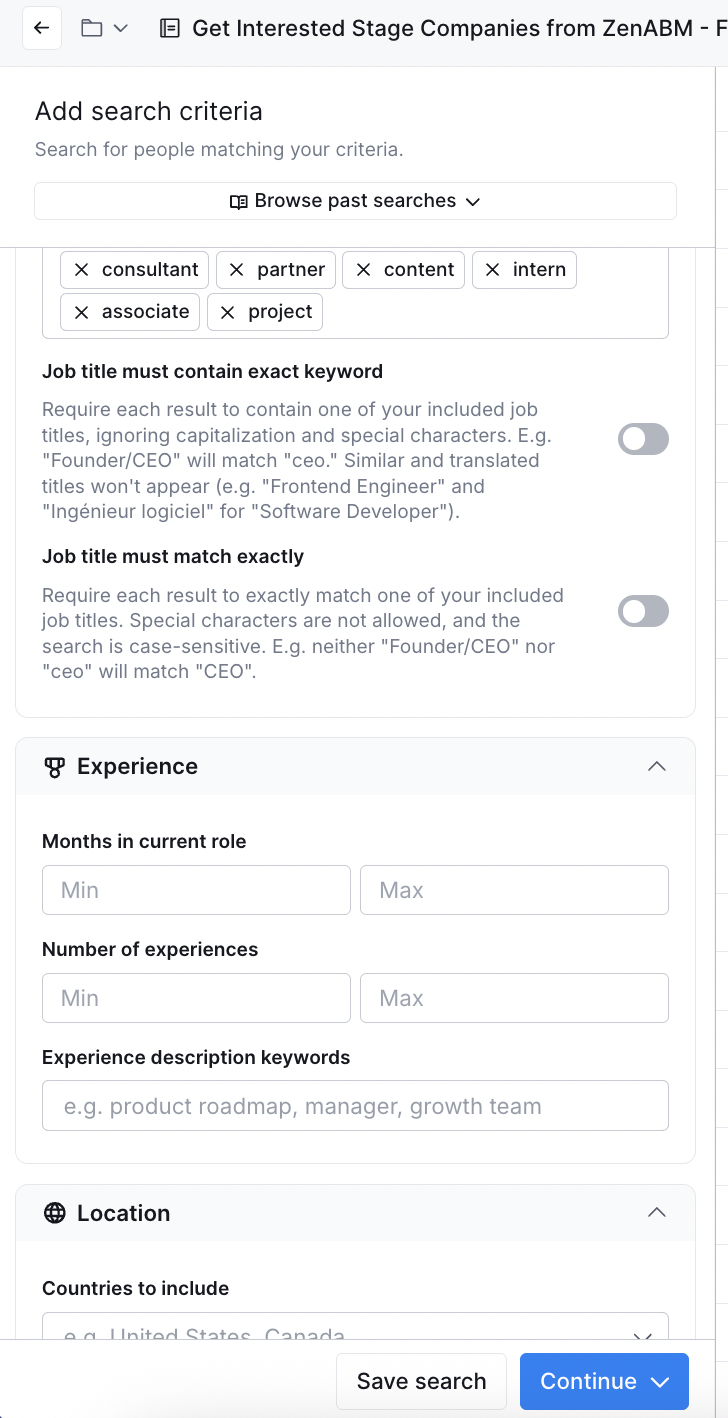This screenshot has width=728, height=1418.
Task: Click the Continue button
Action: pos(604,1381)
